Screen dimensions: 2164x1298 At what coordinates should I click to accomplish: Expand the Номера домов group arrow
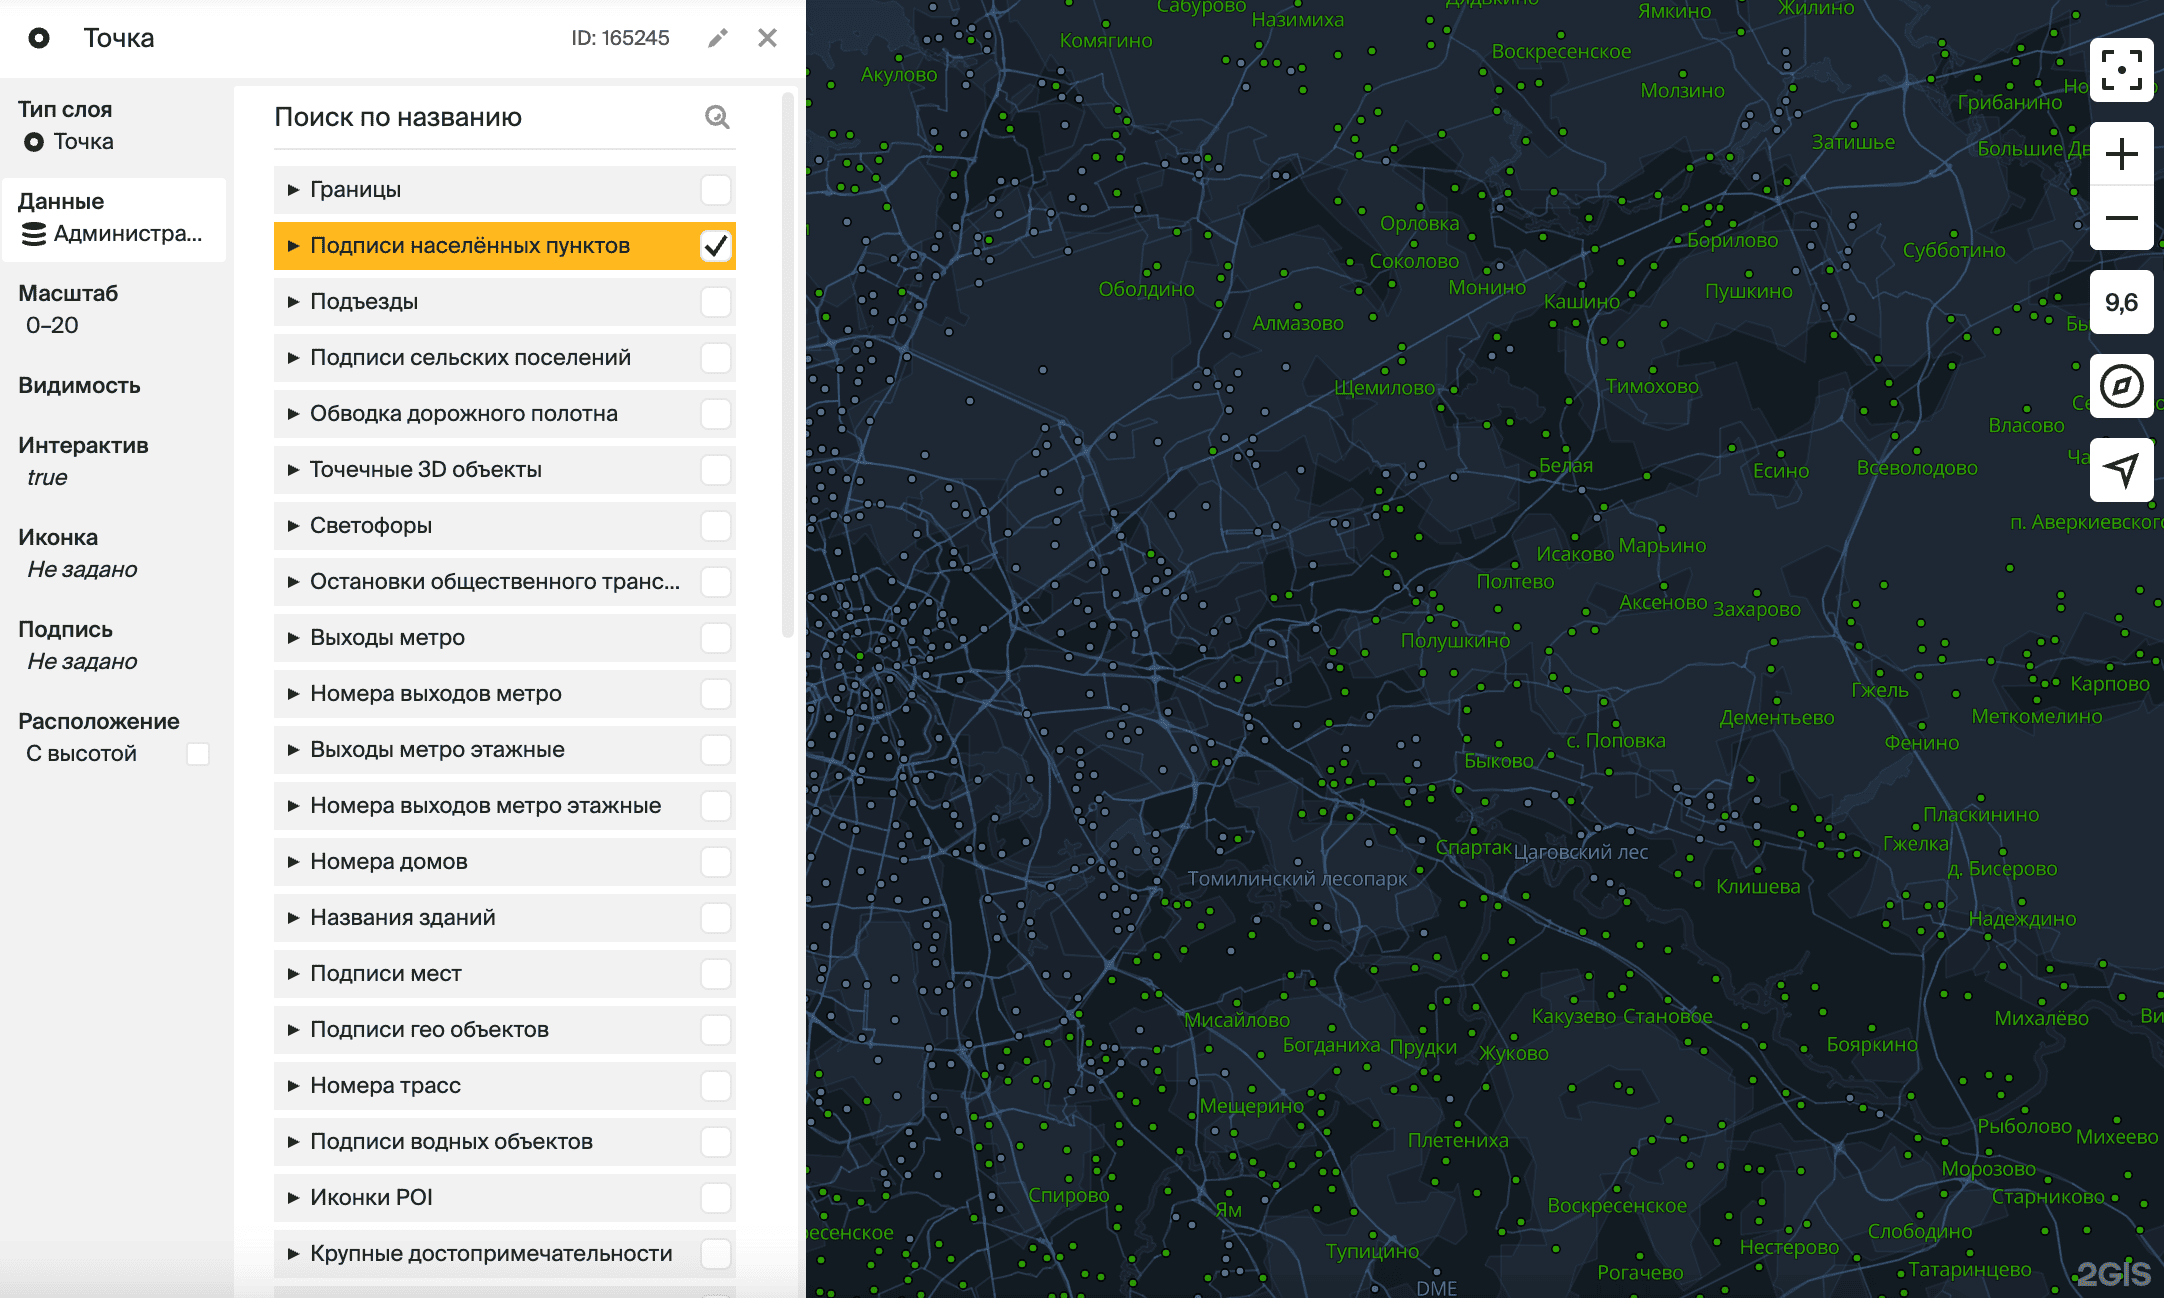(x=293, y=861)
